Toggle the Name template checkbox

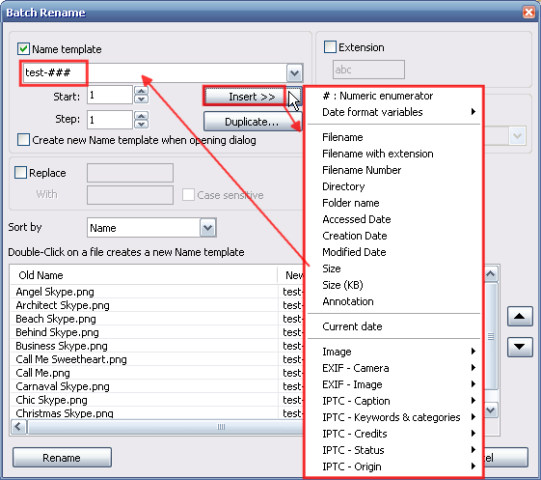click(23, 49)
